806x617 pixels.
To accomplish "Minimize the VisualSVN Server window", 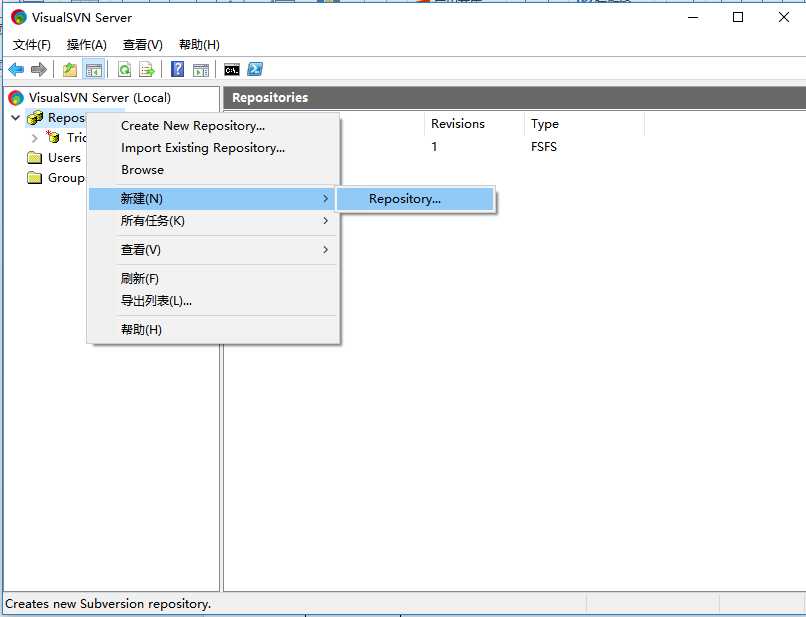I will click(693, 17).
